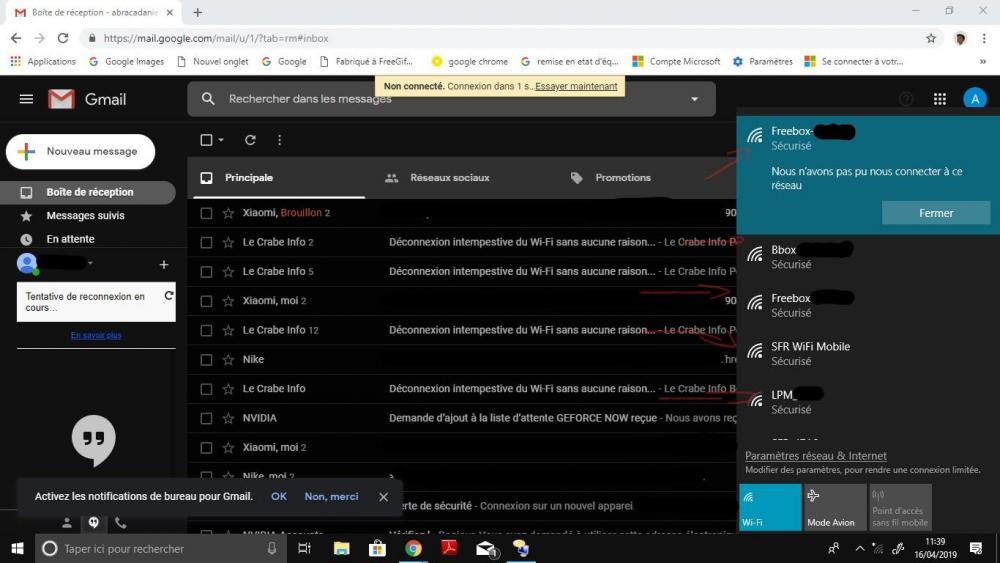Expand the select-all checkbox dropdown arrow
This screenshot has width=1000, height=563.
pyautogui.click(x=221, y=140)
